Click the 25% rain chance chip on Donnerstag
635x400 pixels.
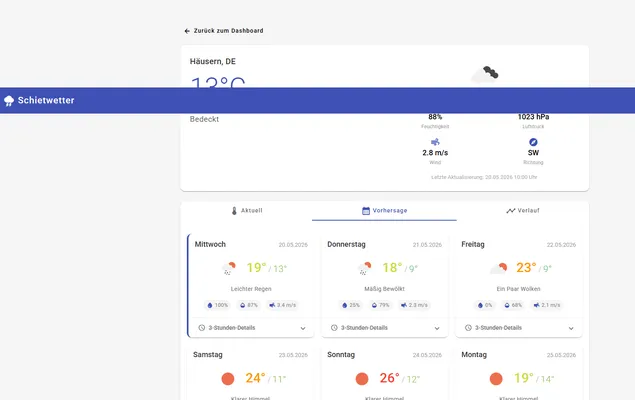tap(351, 305)
